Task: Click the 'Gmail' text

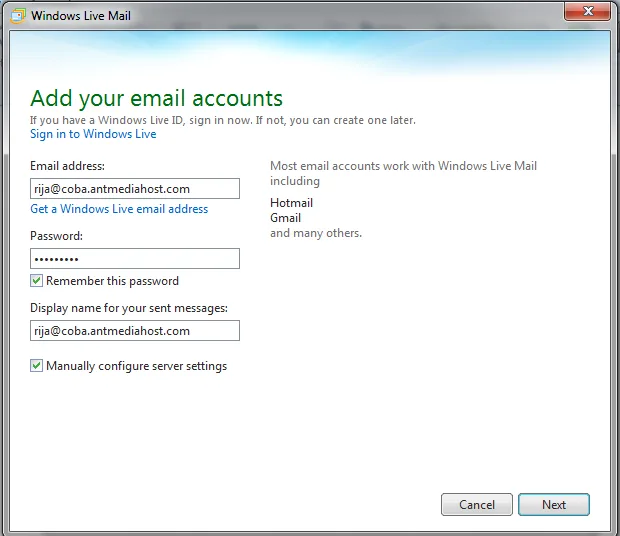Action: (x=285, y=218)
